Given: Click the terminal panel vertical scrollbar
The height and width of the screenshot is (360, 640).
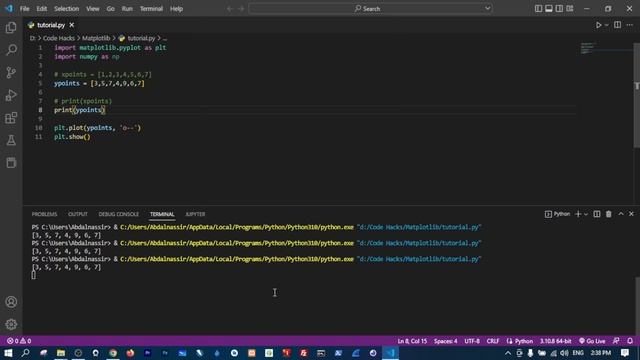Looking at the screenshot, I should pos(637,306).
